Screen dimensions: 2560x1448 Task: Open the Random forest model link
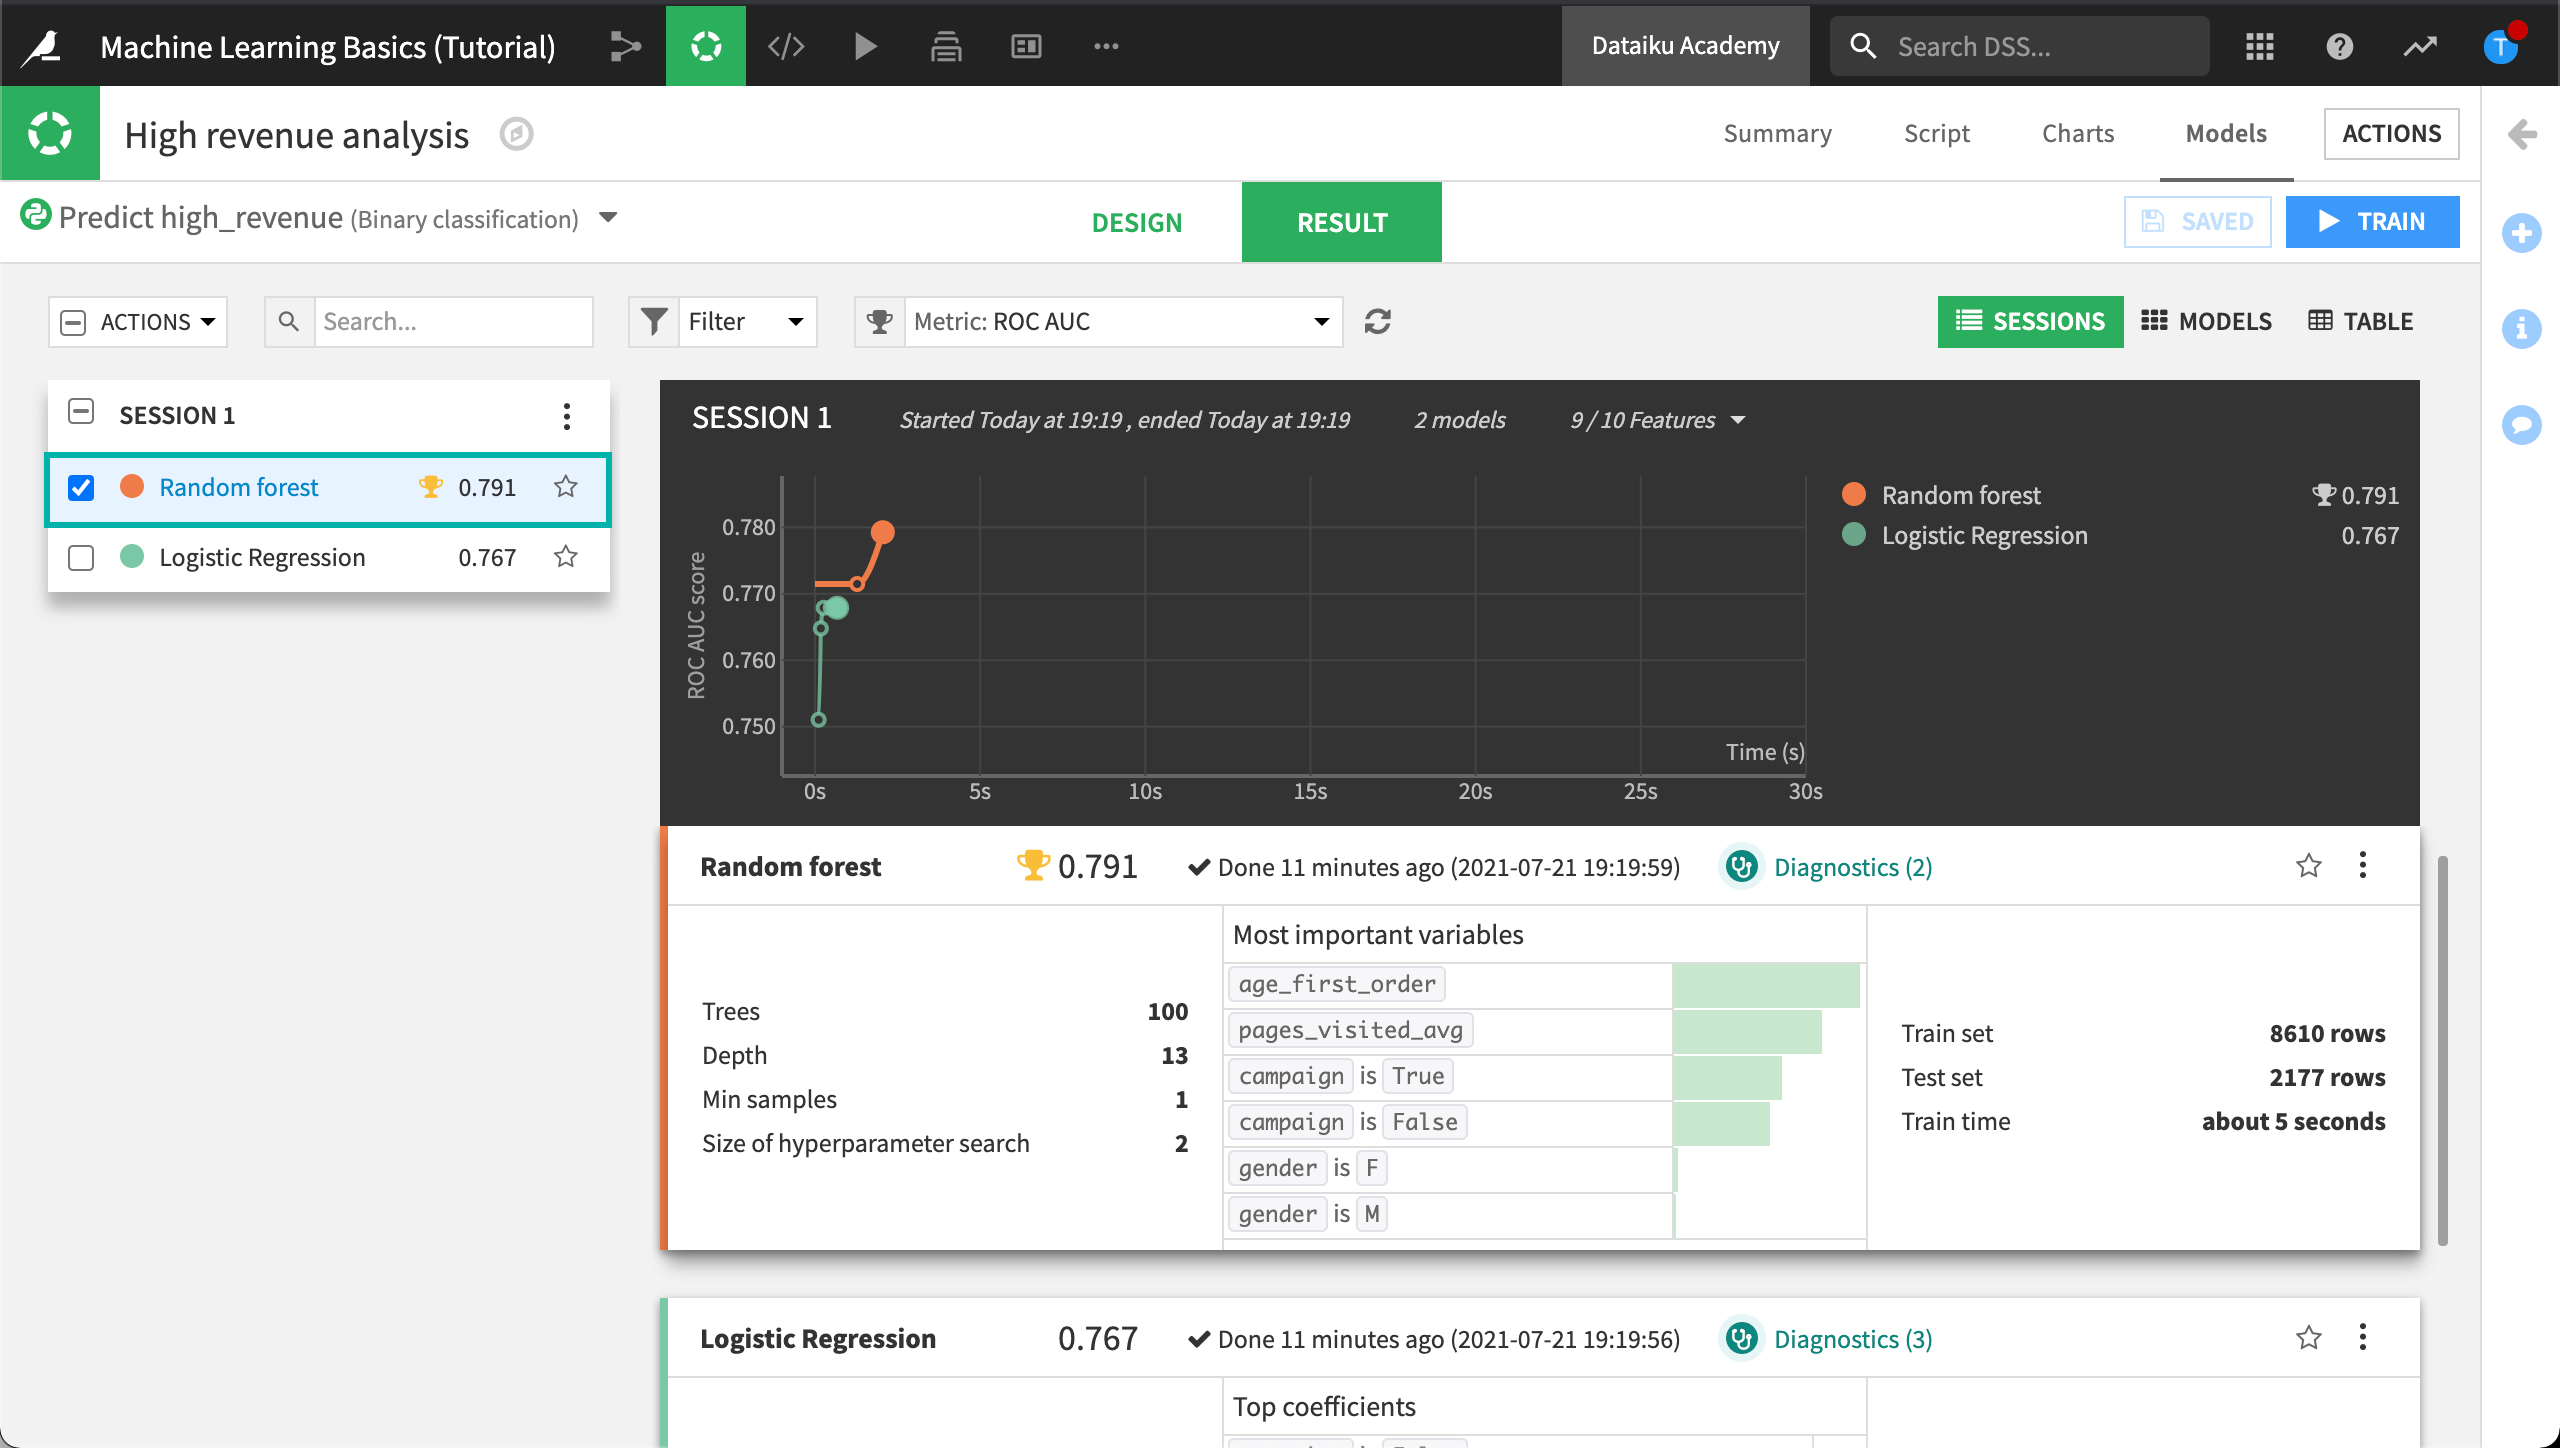[238, 487]
